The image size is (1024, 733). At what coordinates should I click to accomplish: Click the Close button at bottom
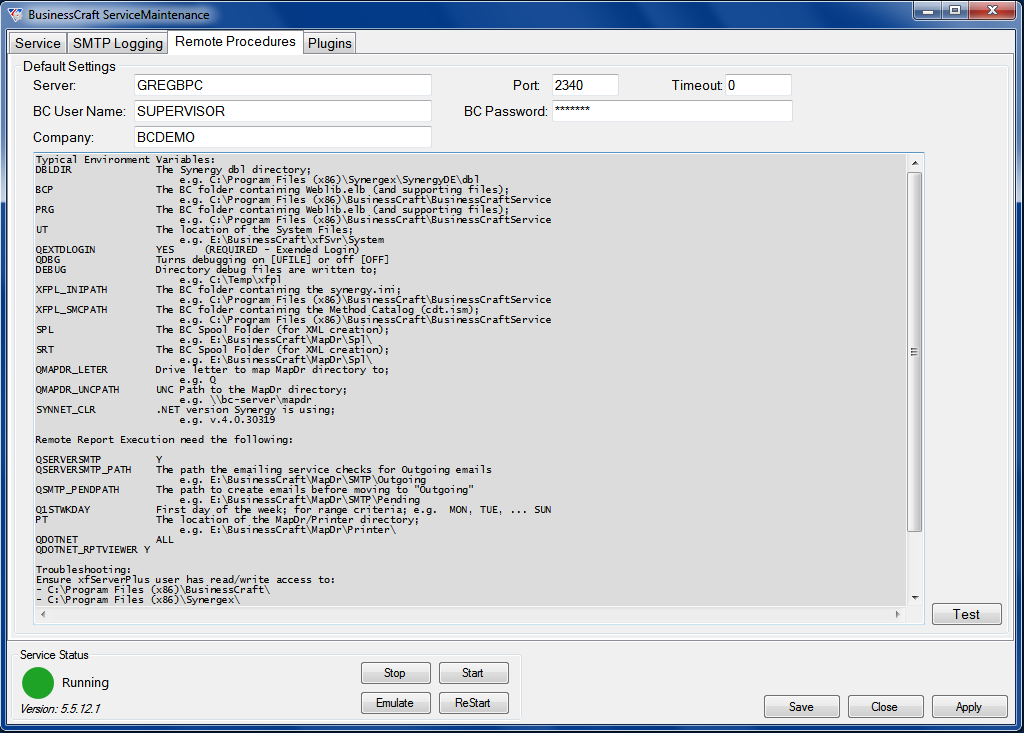point(885,707)
